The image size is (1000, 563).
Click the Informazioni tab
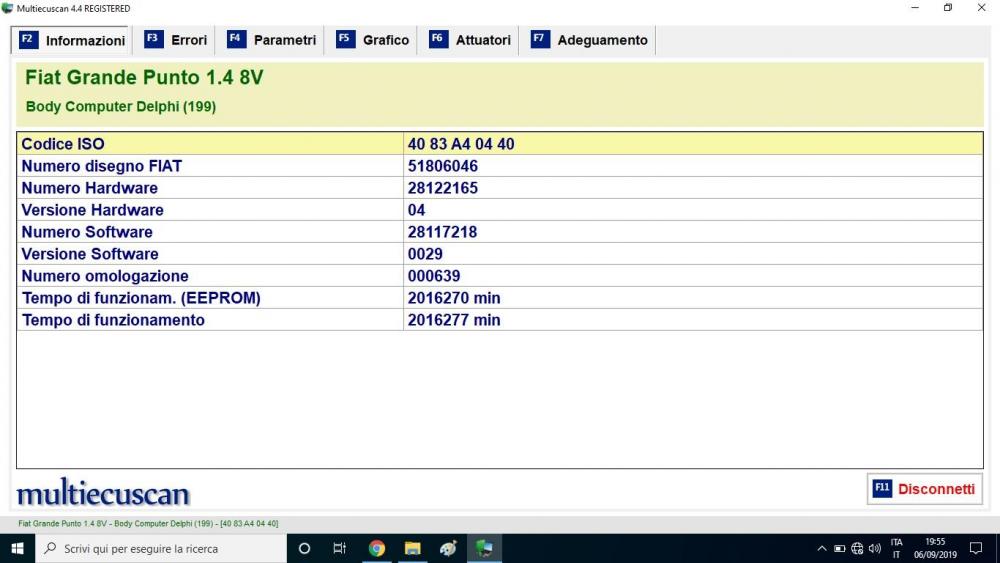click(x=73, y=40)
